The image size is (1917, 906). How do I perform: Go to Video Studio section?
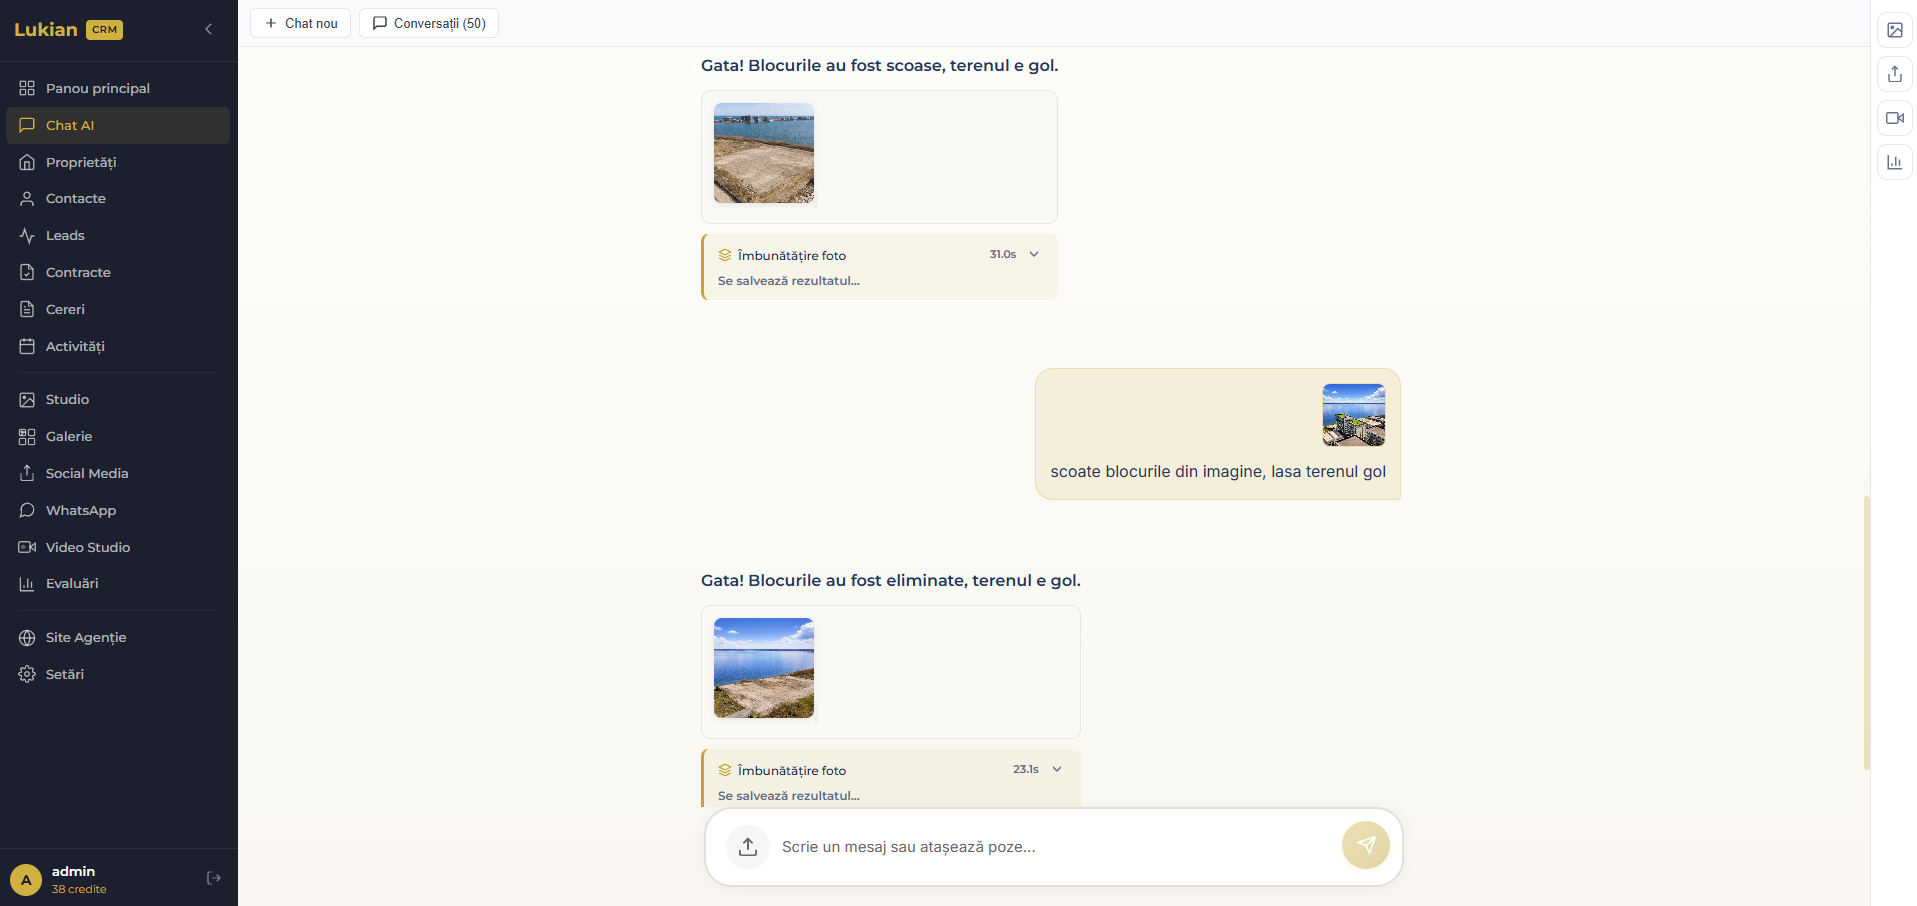point(88,547)
